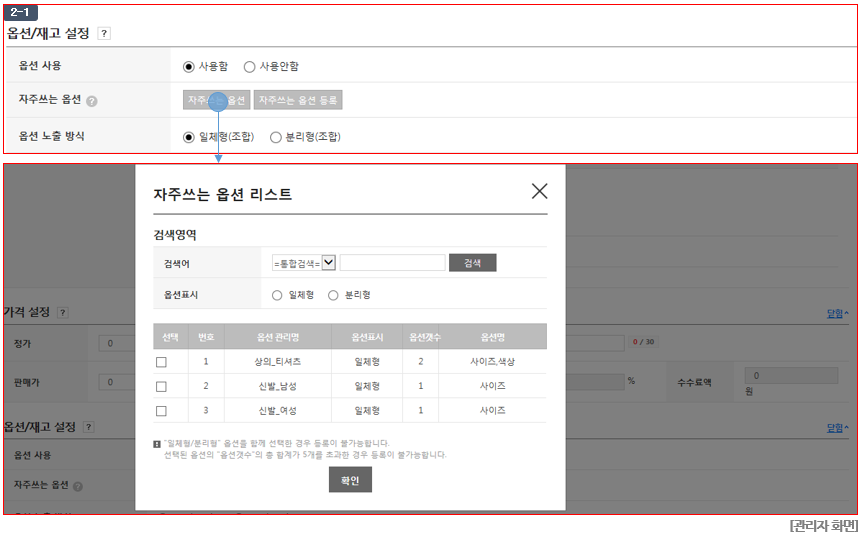Collapse 가격 설정 section via 닫힘 link

(837, 314)
